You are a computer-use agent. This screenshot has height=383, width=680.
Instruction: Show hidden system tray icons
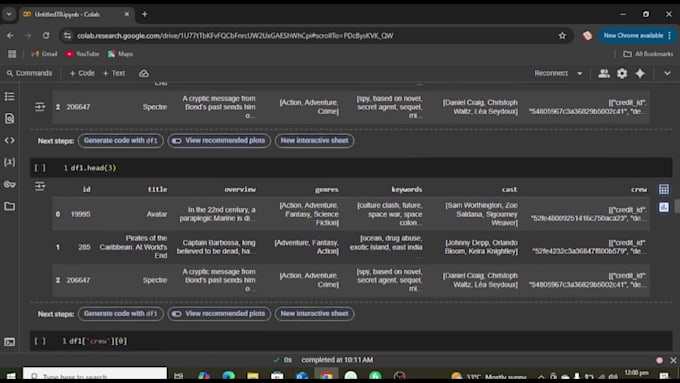click(541, 376)
